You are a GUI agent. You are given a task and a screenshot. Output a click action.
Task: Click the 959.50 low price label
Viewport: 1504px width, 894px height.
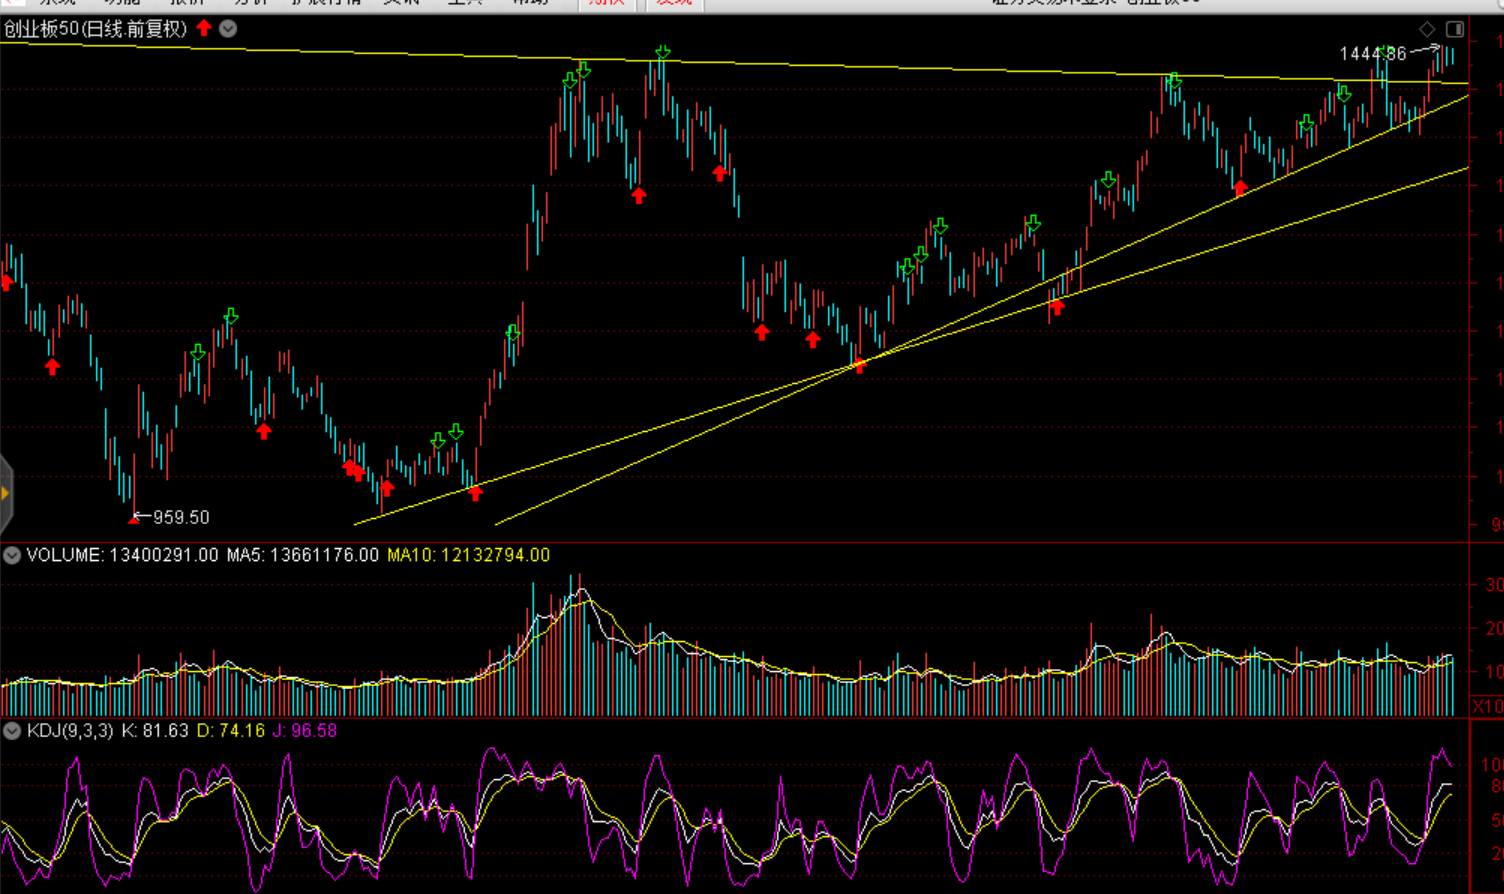[x=181, y=517]
